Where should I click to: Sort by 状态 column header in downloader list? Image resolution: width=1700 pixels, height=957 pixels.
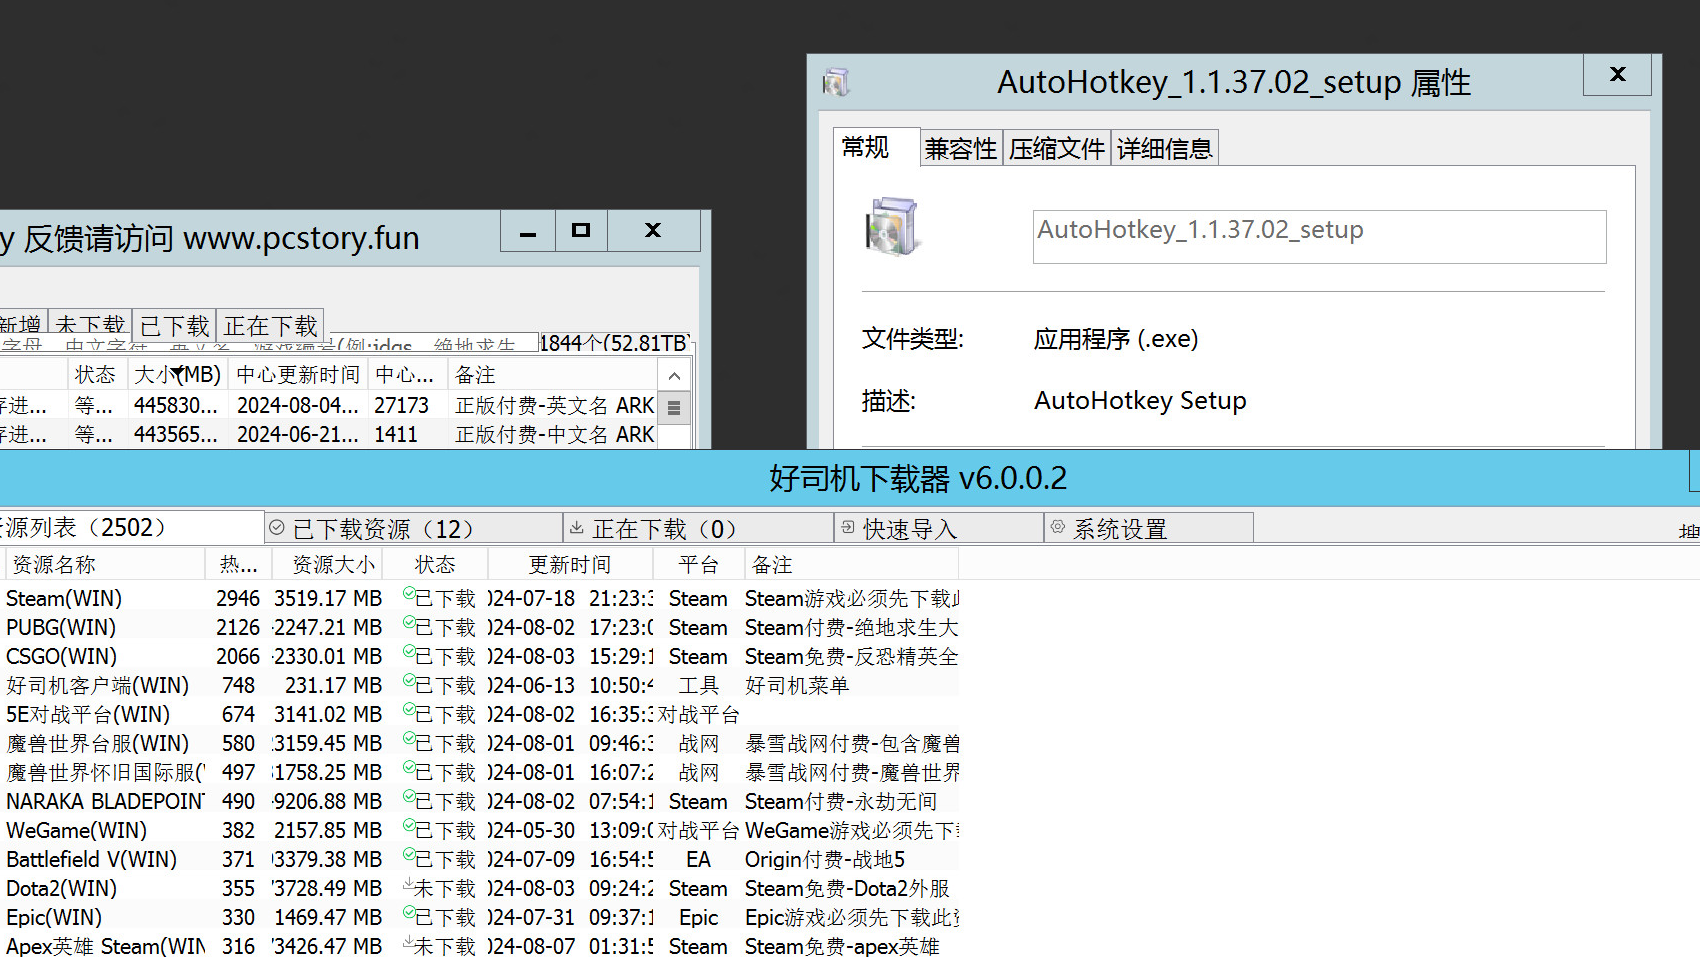(435, 564)
